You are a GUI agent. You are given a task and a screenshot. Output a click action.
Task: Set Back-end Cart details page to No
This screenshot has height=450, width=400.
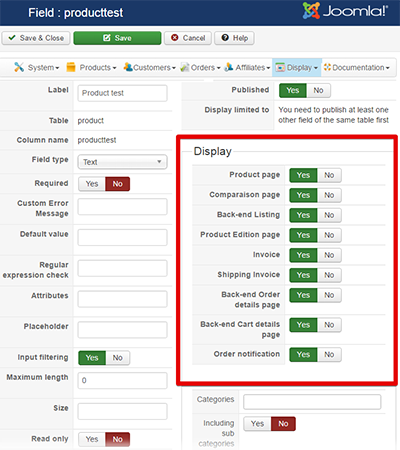click(329, 325)
